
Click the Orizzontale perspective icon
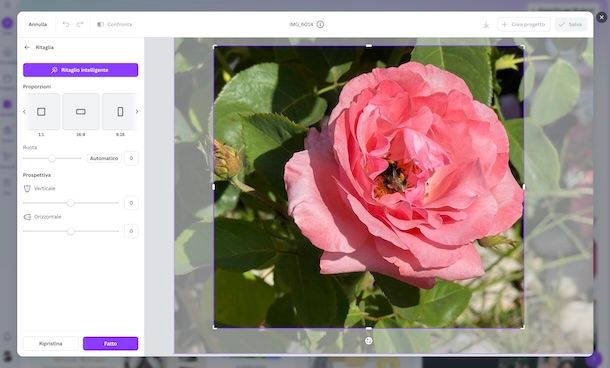pos(27,217)
